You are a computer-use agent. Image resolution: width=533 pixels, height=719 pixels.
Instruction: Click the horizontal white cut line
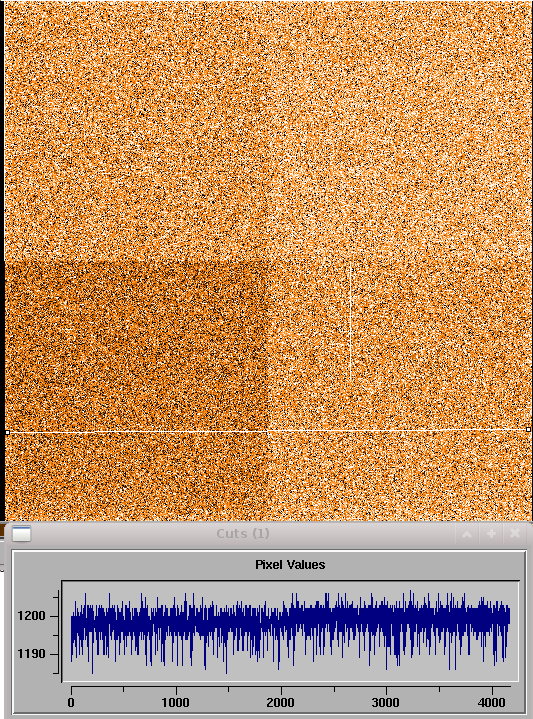(266, 431)
